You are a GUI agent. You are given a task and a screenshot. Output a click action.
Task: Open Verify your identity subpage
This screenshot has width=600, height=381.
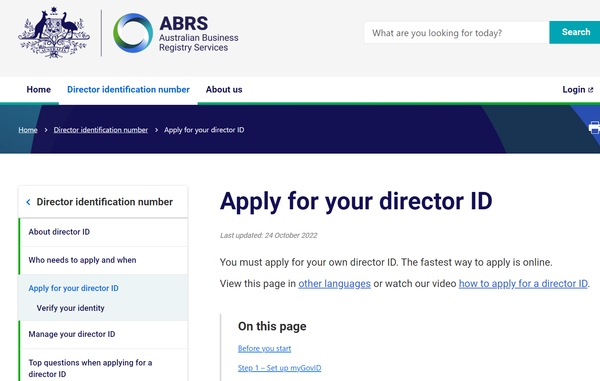(70, 308)
